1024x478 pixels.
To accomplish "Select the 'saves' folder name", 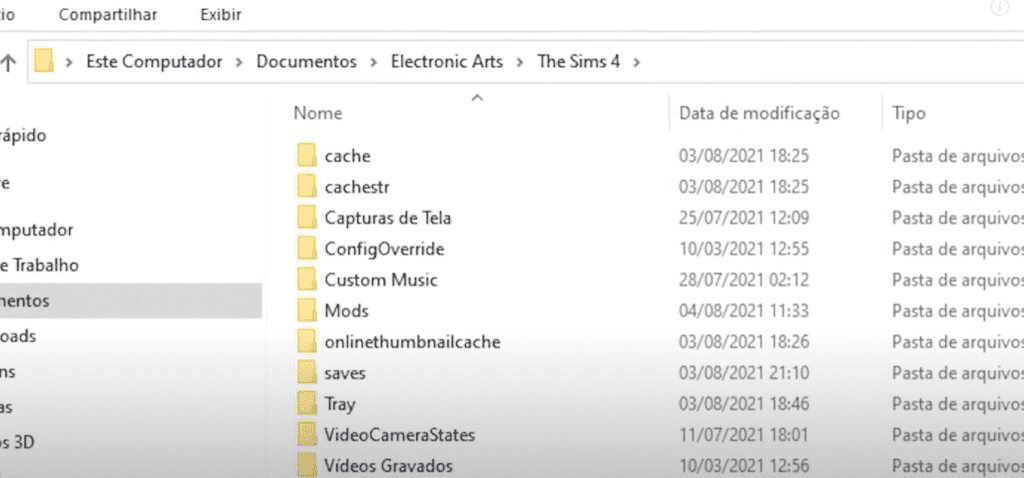I will tap(345, 373).
